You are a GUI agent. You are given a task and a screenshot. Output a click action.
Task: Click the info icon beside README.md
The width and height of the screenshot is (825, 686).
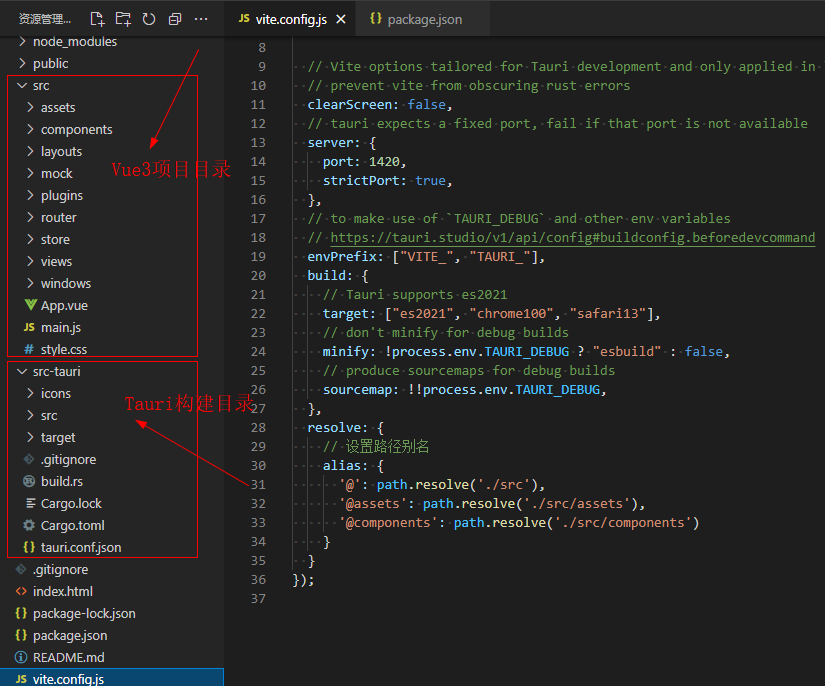click(21, 658)
